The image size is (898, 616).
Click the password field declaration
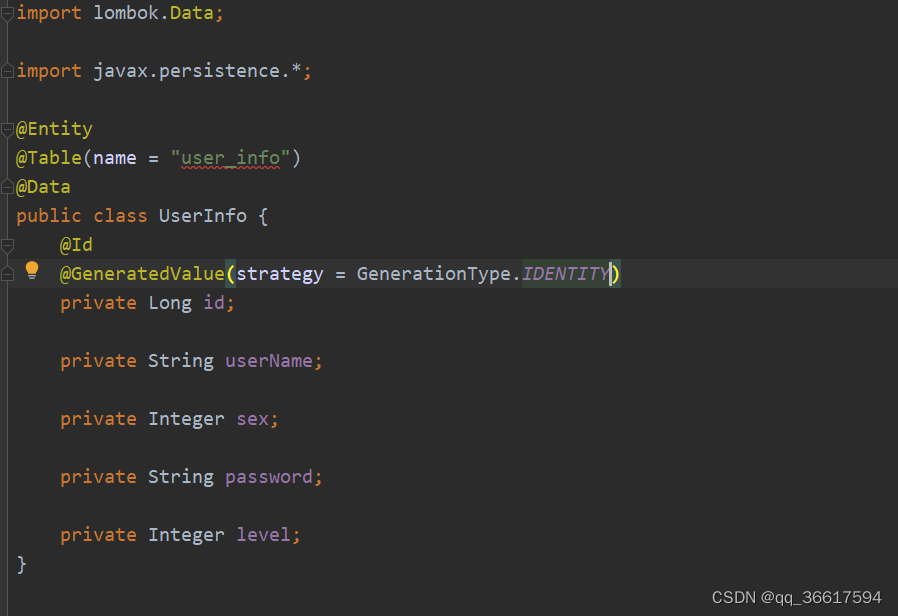(272, 476)
